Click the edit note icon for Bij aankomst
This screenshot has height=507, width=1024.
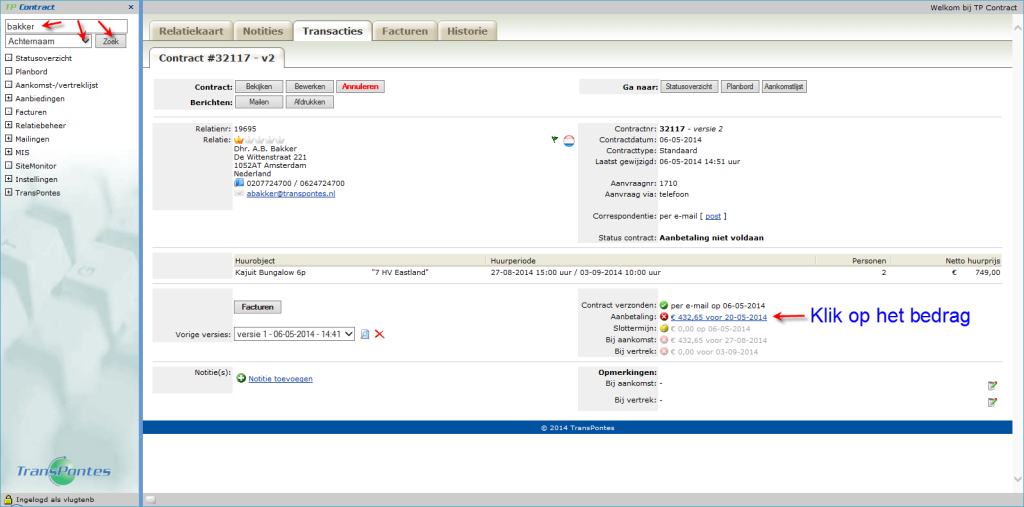coord(992,385)
